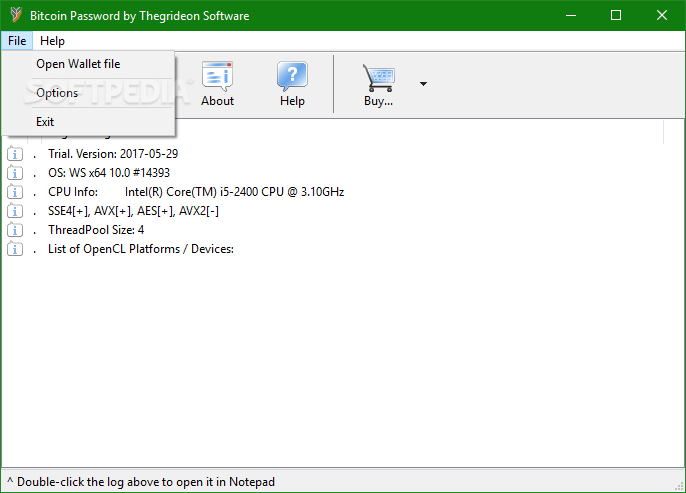Click the window resize grip corner
Screen dimensions: 686x493
[x=679, y=486]
